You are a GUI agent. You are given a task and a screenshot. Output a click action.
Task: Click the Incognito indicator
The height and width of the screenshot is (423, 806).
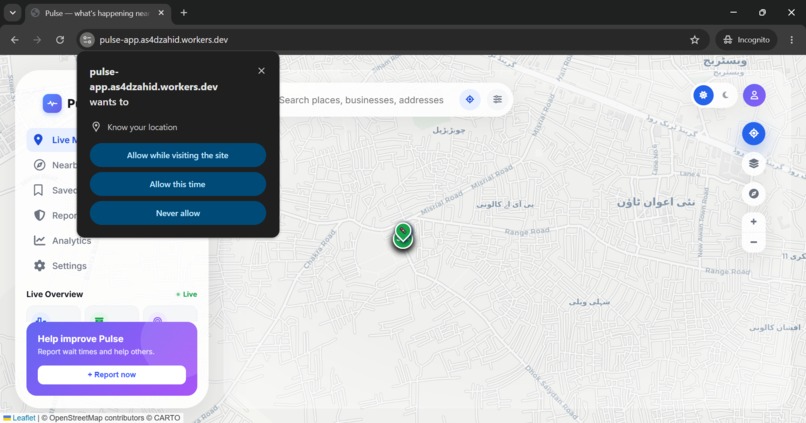click(746, 40)
